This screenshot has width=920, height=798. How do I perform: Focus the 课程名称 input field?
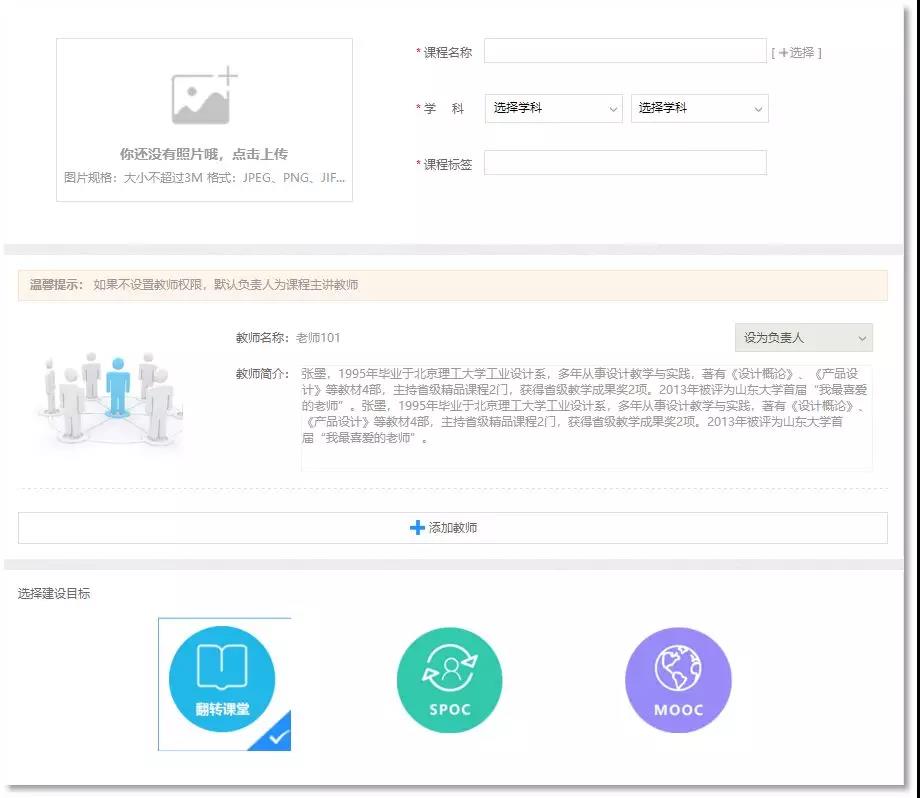coord(625,51)
